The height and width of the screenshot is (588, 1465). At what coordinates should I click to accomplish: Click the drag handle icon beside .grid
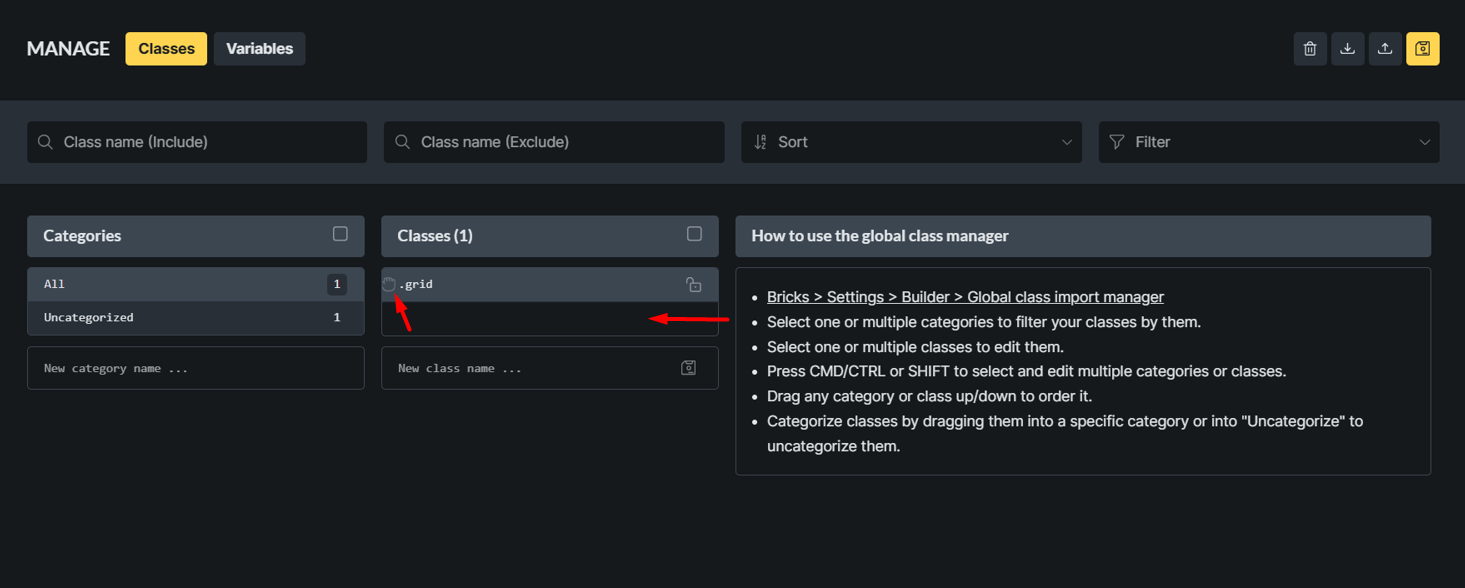click(x=389, y=284)
